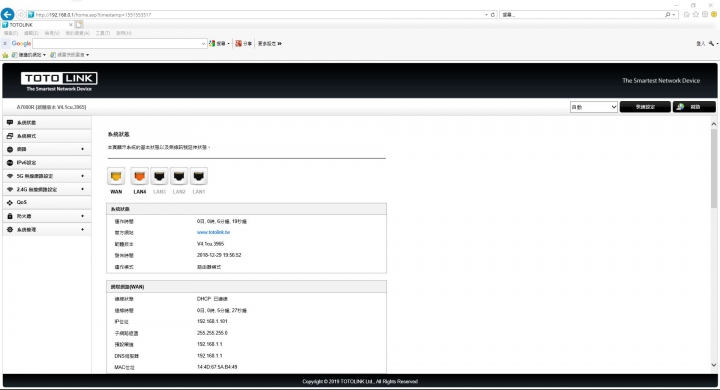Open the System Status sidebar item

click(47, 123)
